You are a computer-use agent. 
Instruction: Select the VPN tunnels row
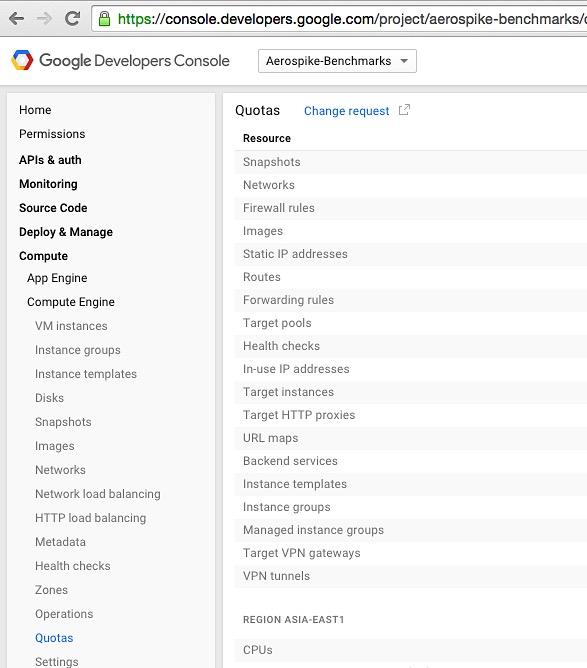tap(411, 576)
